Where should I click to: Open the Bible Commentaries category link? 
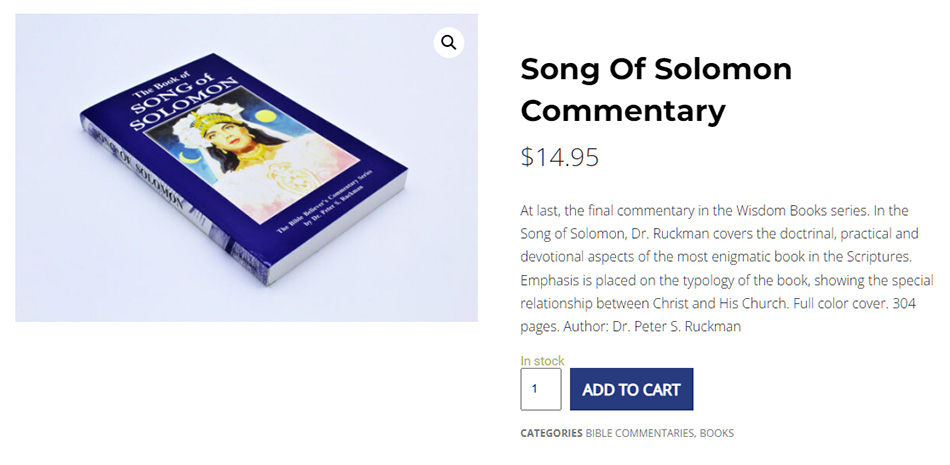639,433
